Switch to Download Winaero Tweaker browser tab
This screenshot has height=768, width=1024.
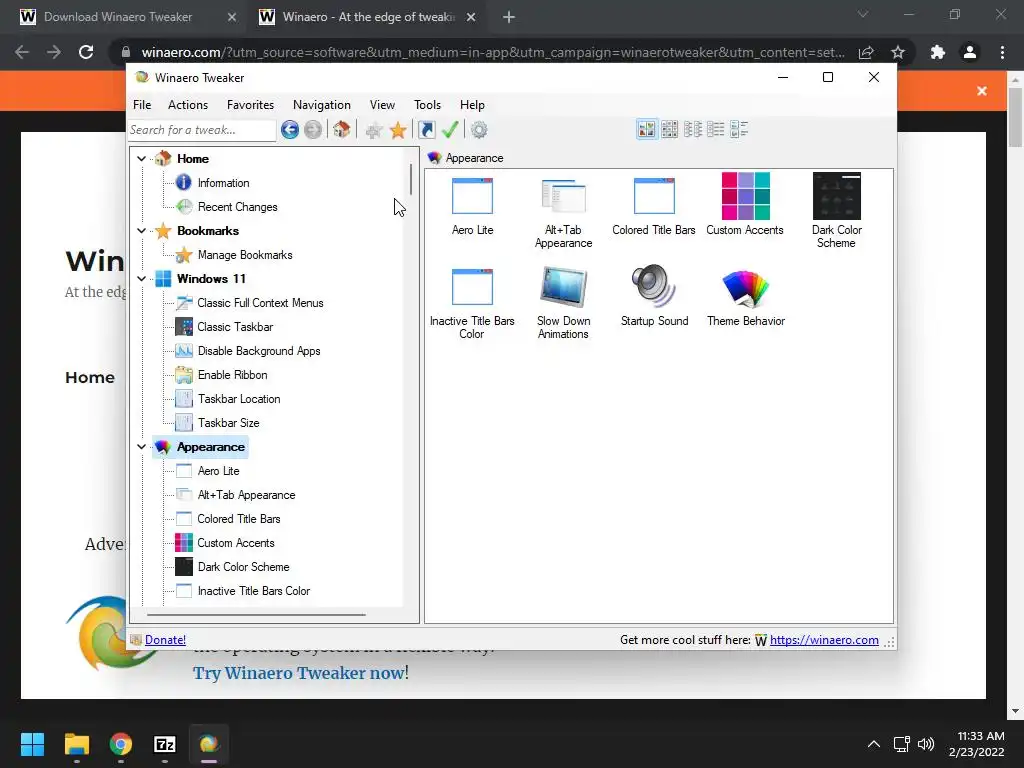point(120,17)
